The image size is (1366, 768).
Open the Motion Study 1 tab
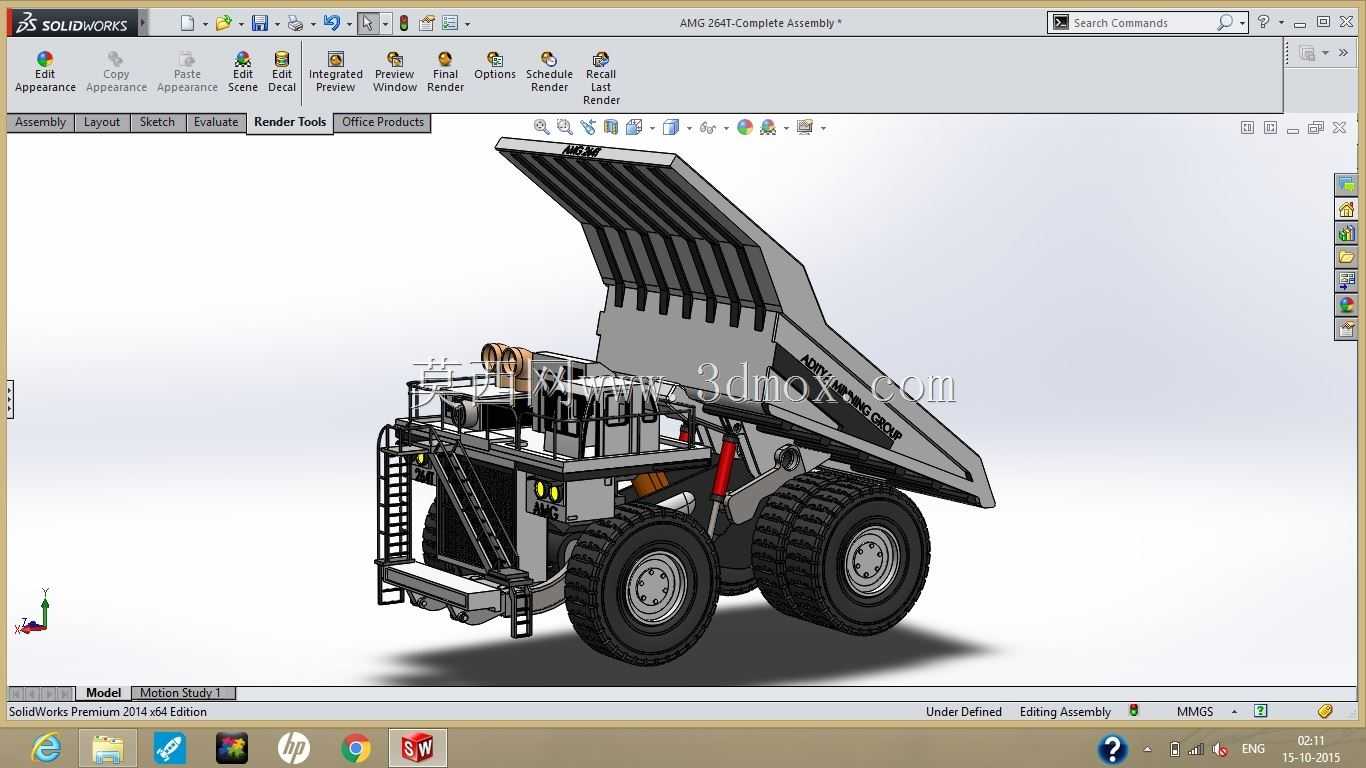click(x=181, y=693)
